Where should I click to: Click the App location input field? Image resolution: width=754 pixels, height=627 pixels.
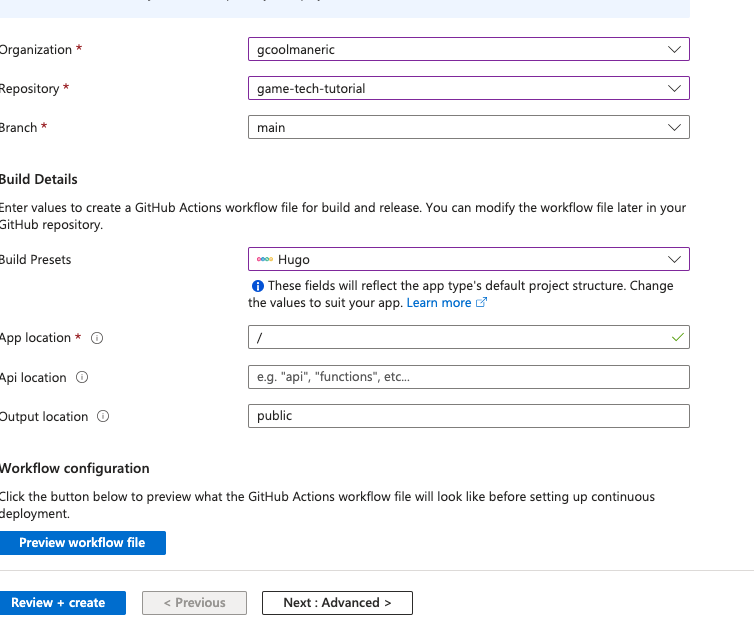click(469, 337)
